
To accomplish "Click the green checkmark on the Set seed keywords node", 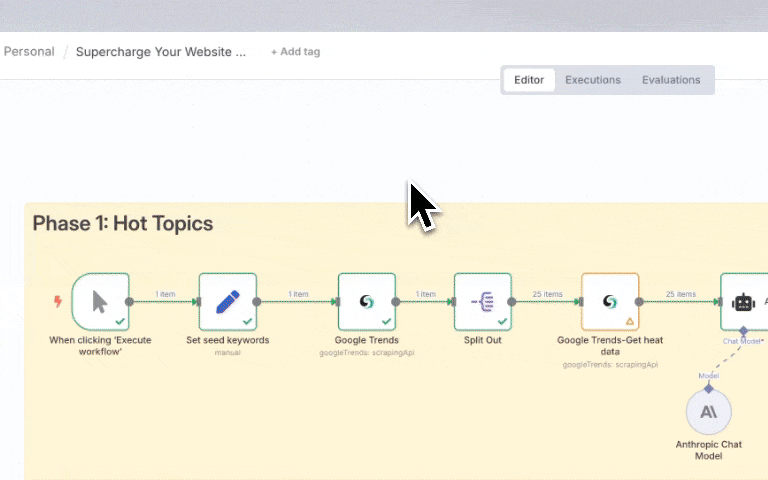I will [x=247, y=321].
